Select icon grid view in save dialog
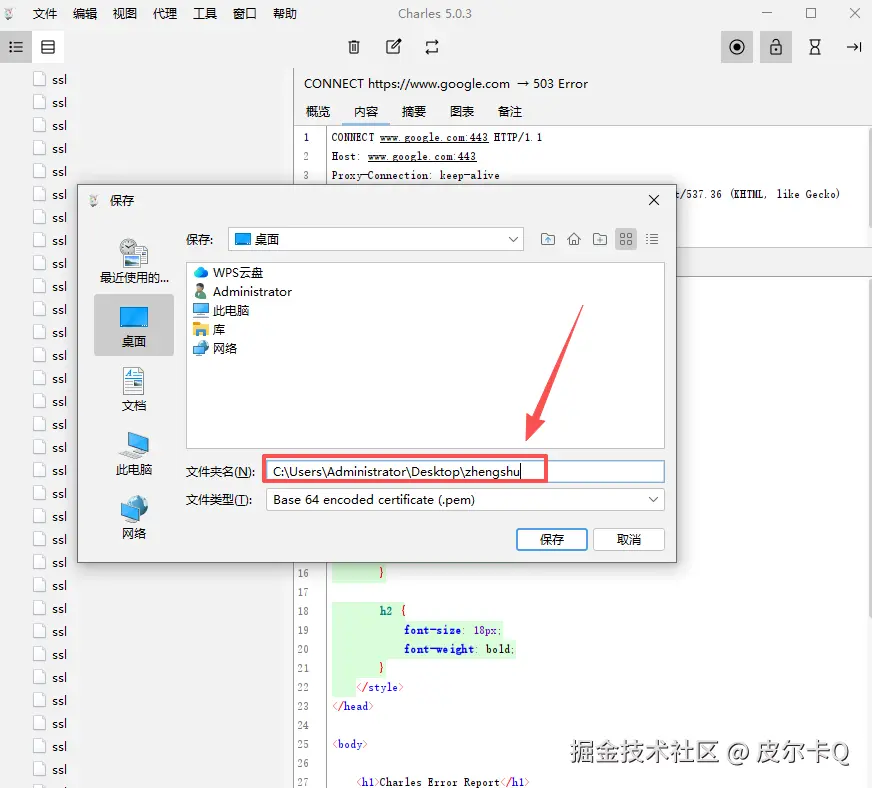The image size is (872, 788). [626, 239]
